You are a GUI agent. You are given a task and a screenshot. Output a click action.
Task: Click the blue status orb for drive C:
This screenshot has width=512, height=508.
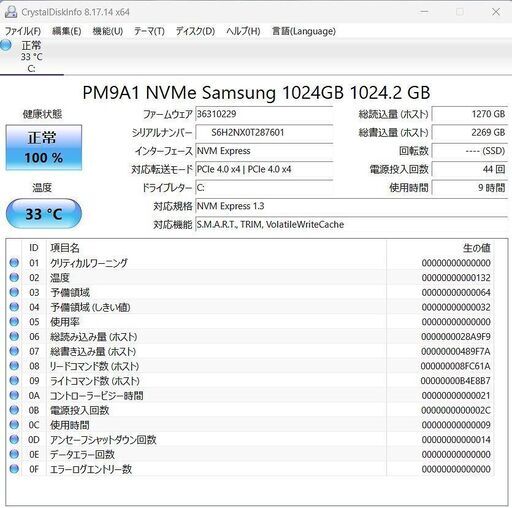[x=5, y=45]
